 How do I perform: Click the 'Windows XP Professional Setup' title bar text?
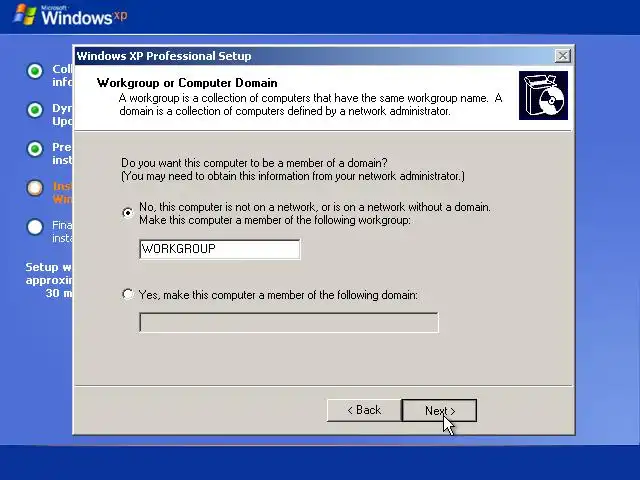[164, 56]
